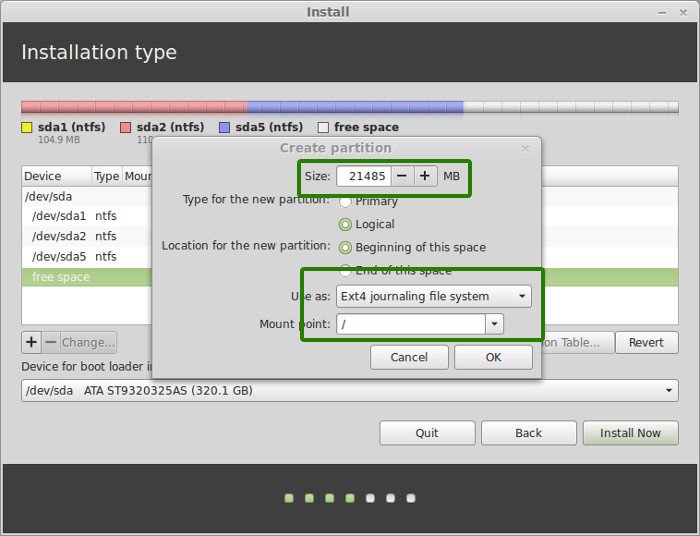The height and width of the screenshot is (536, 700).
Task: Quit the installer
Action: coord(427,433)
